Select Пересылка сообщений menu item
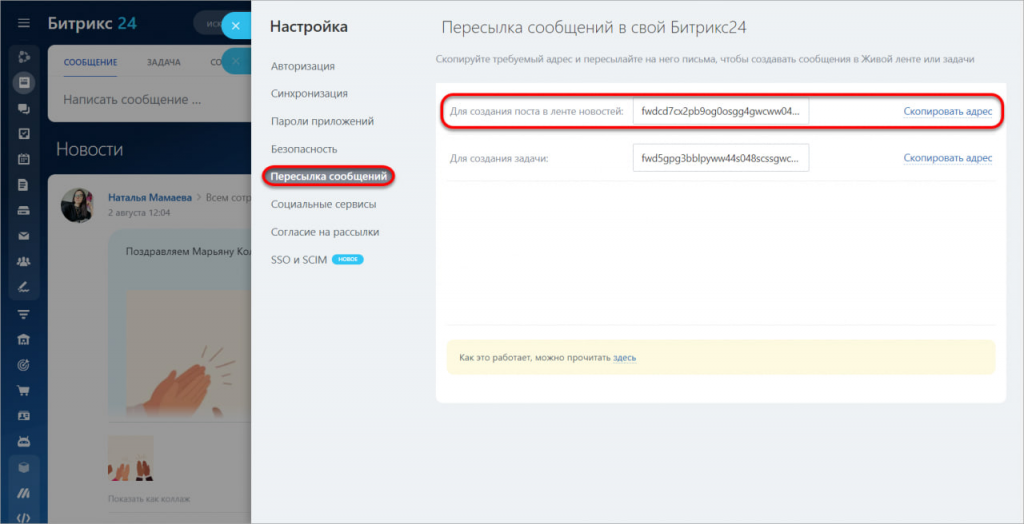Image resolution: width=1024 pixels, height=524 pixels. click(329, 176)
